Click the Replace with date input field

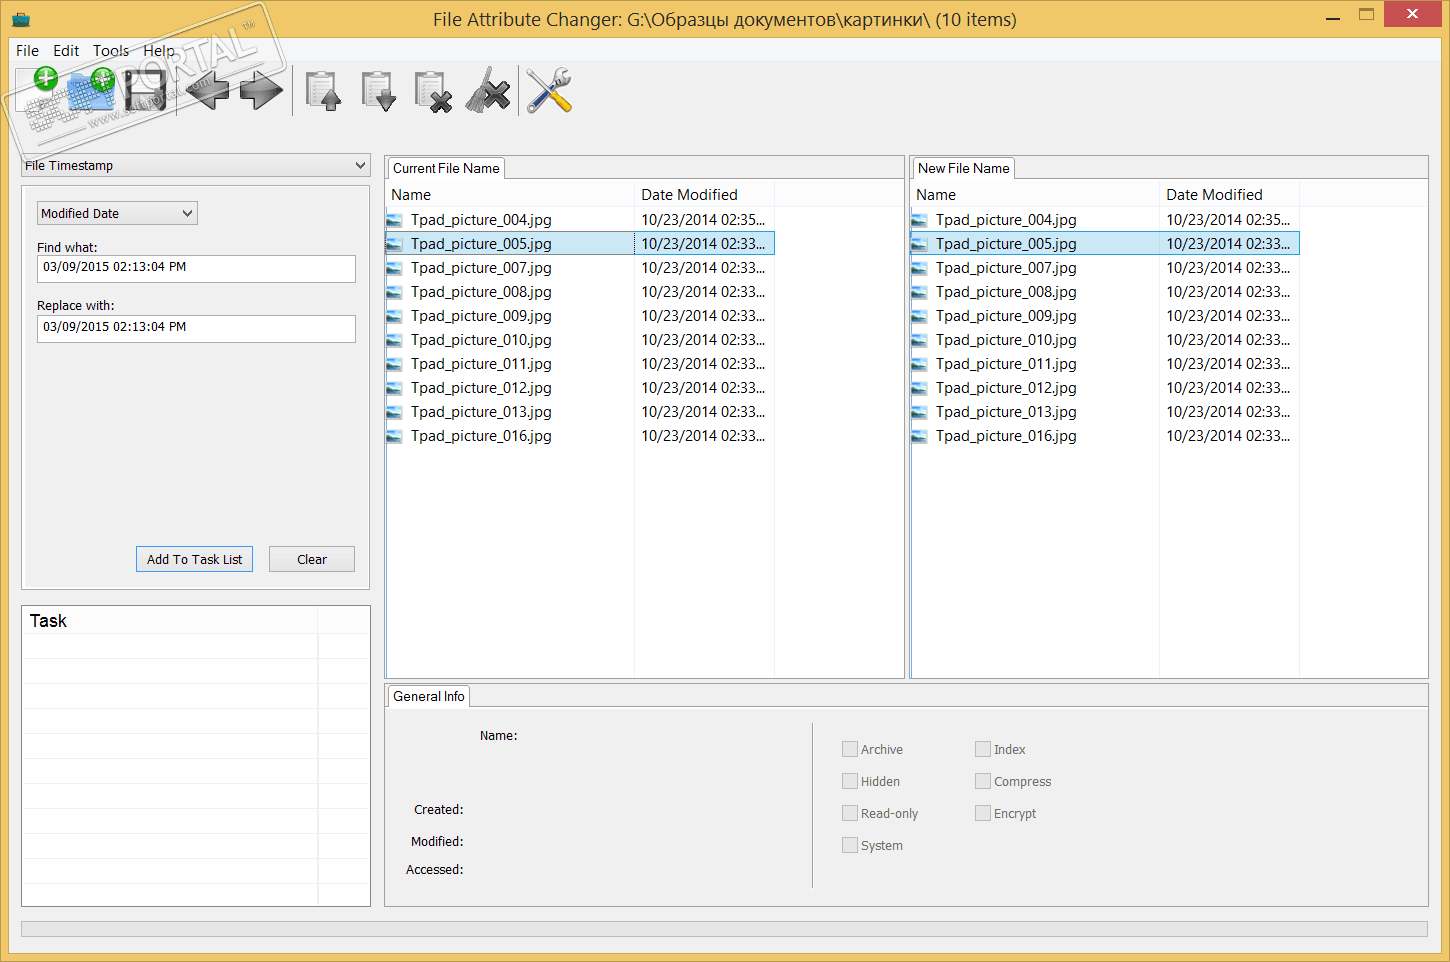196,328
